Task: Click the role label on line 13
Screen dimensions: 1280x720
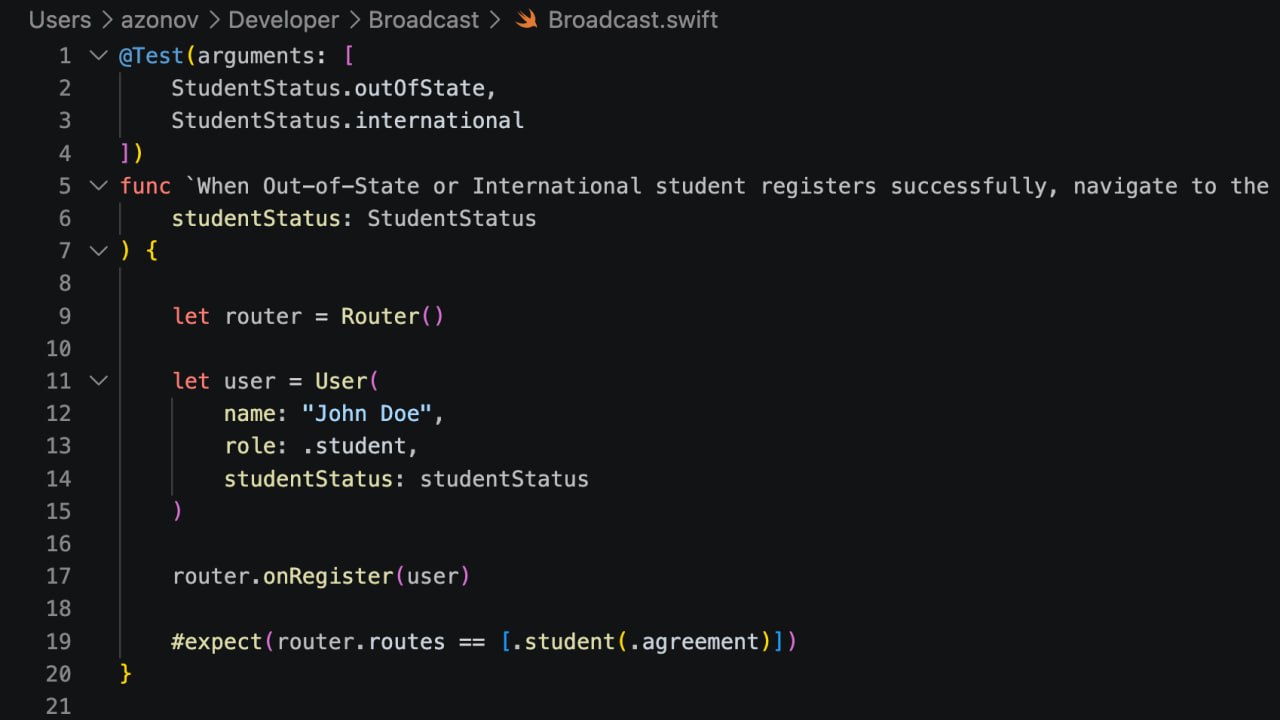Action: pos(250,446)
